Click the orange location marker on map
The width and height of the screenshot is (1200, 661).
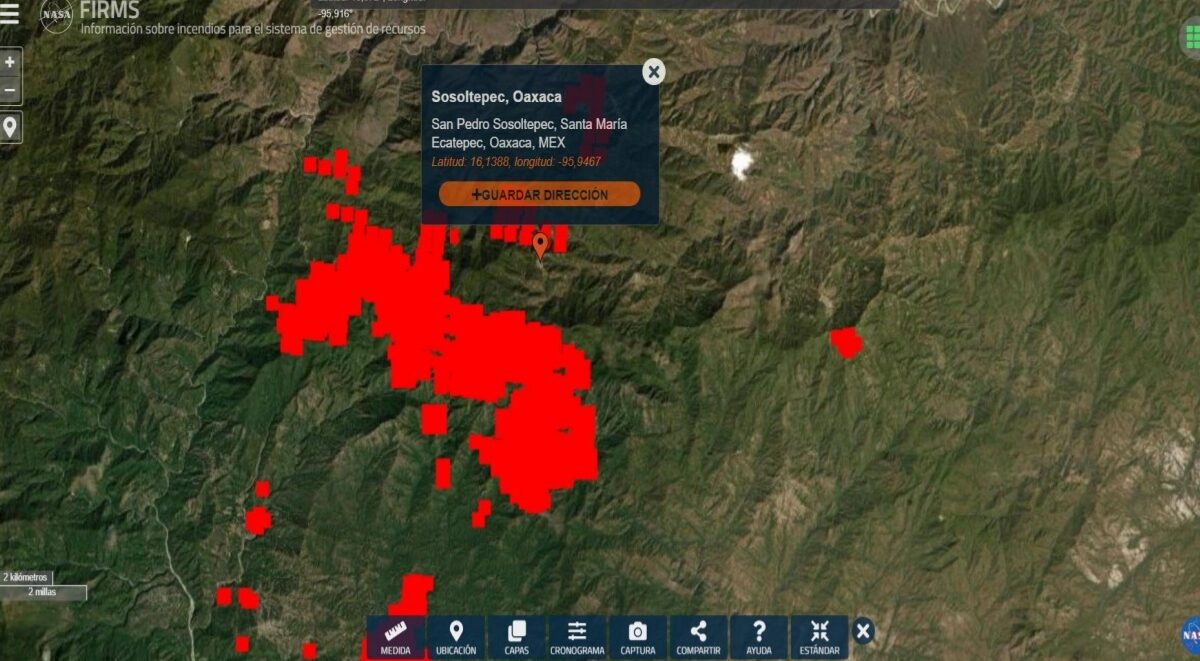[540, 243]
